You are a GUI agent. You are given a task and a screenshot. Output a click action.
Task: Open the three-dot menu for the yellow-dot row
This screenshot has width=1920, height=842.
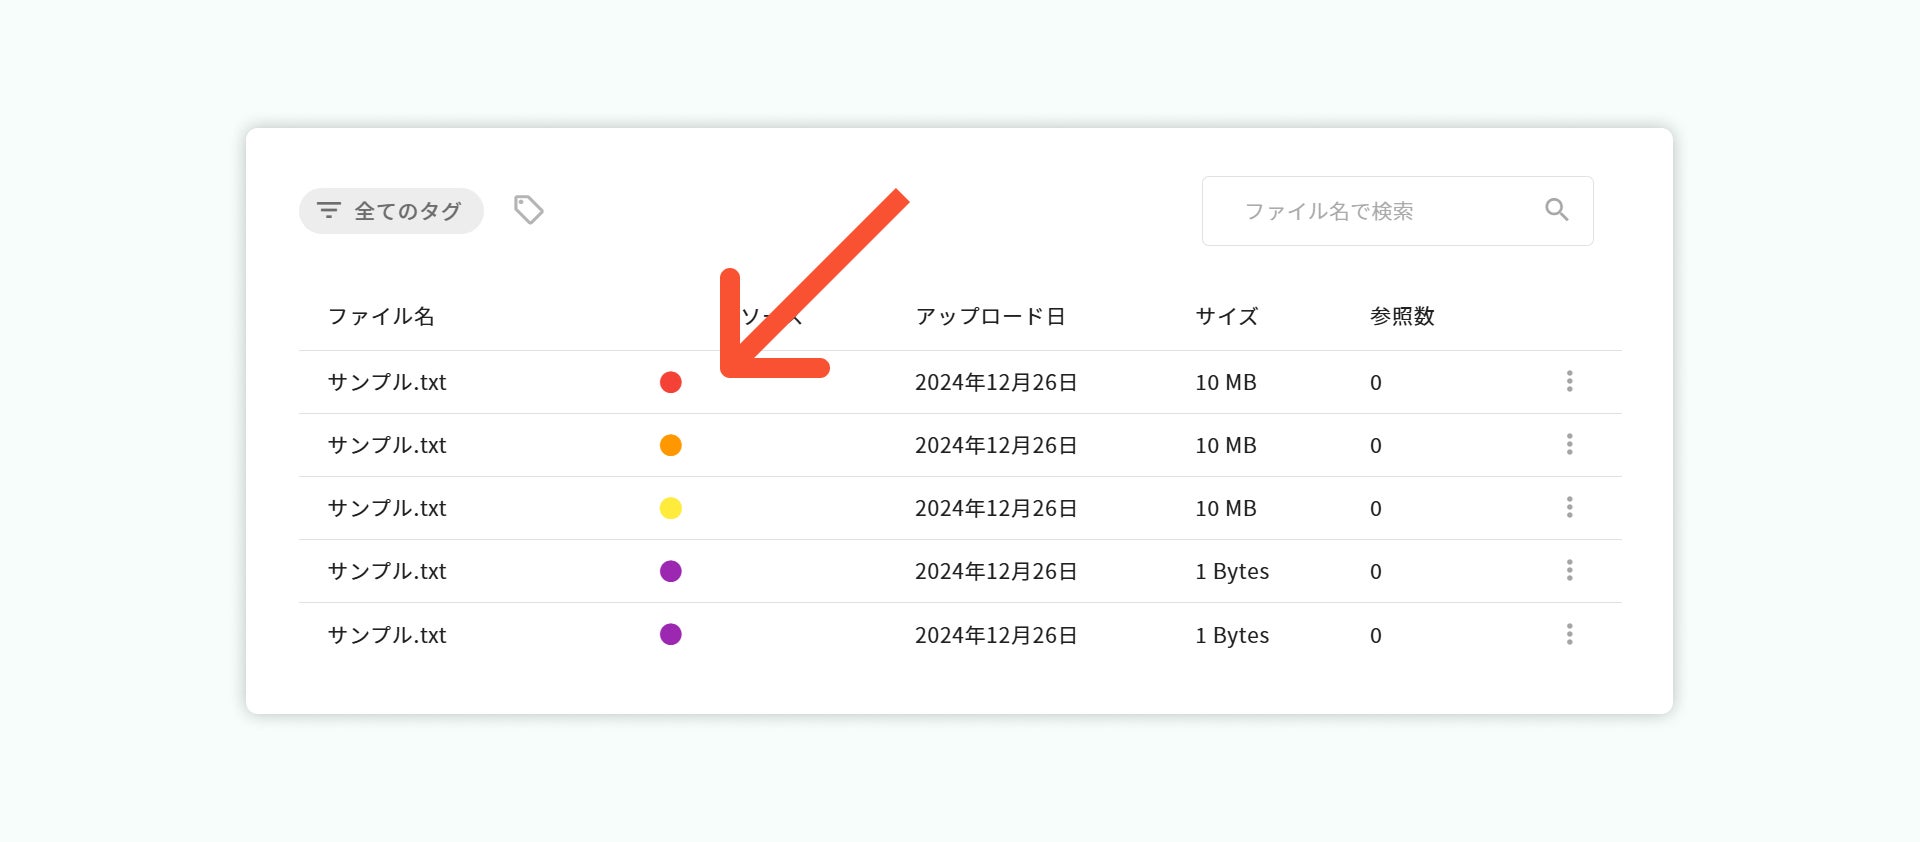click(1569, 507)
